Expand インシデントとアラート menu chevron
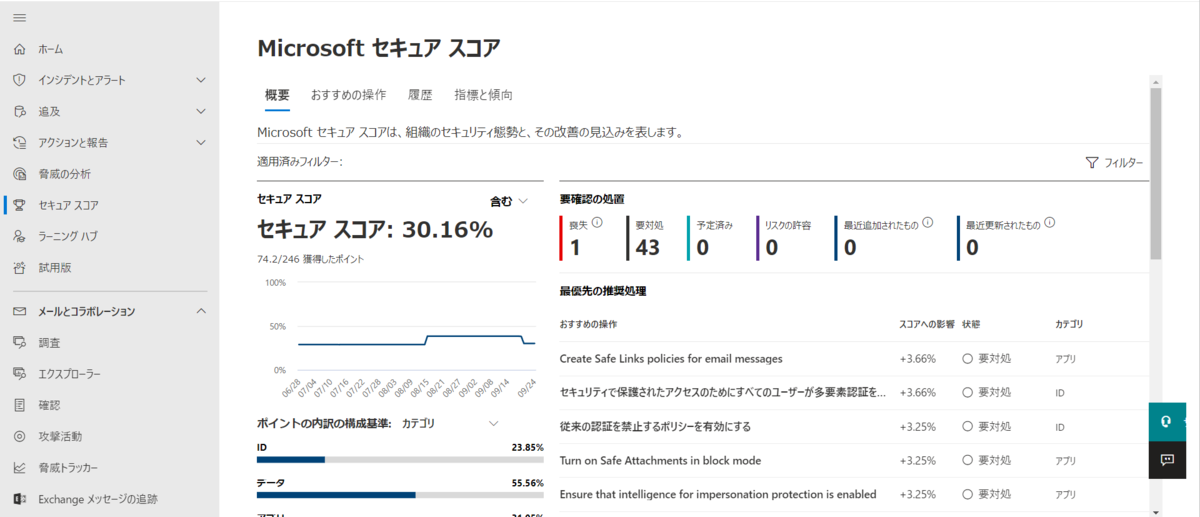The width and height of the screenshot is (1200, 517). tap(201, 80)
